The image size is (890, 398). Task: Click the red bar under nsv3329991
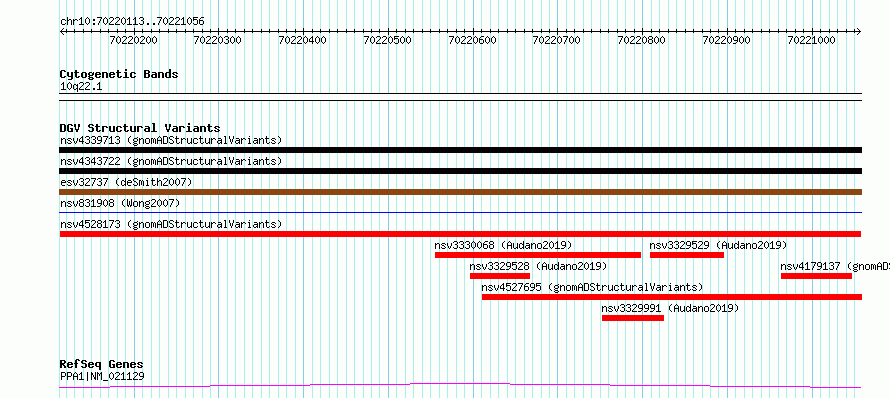pos(633,318)
